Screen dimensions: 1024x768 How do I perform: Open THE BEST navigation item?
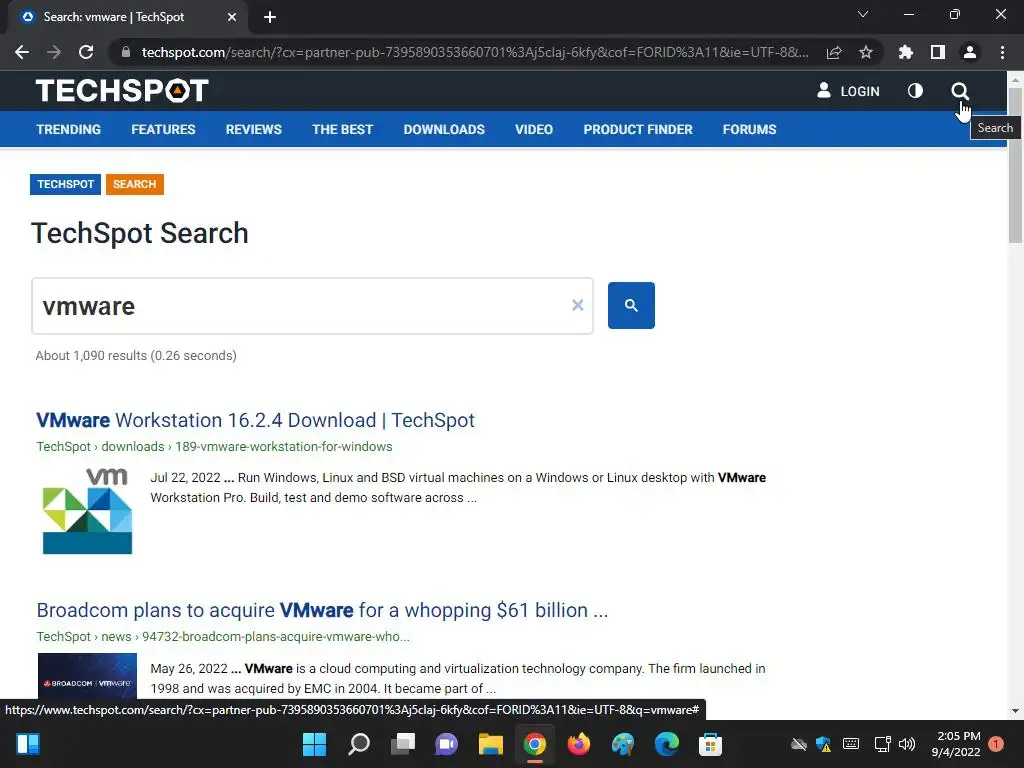(342, 129)
